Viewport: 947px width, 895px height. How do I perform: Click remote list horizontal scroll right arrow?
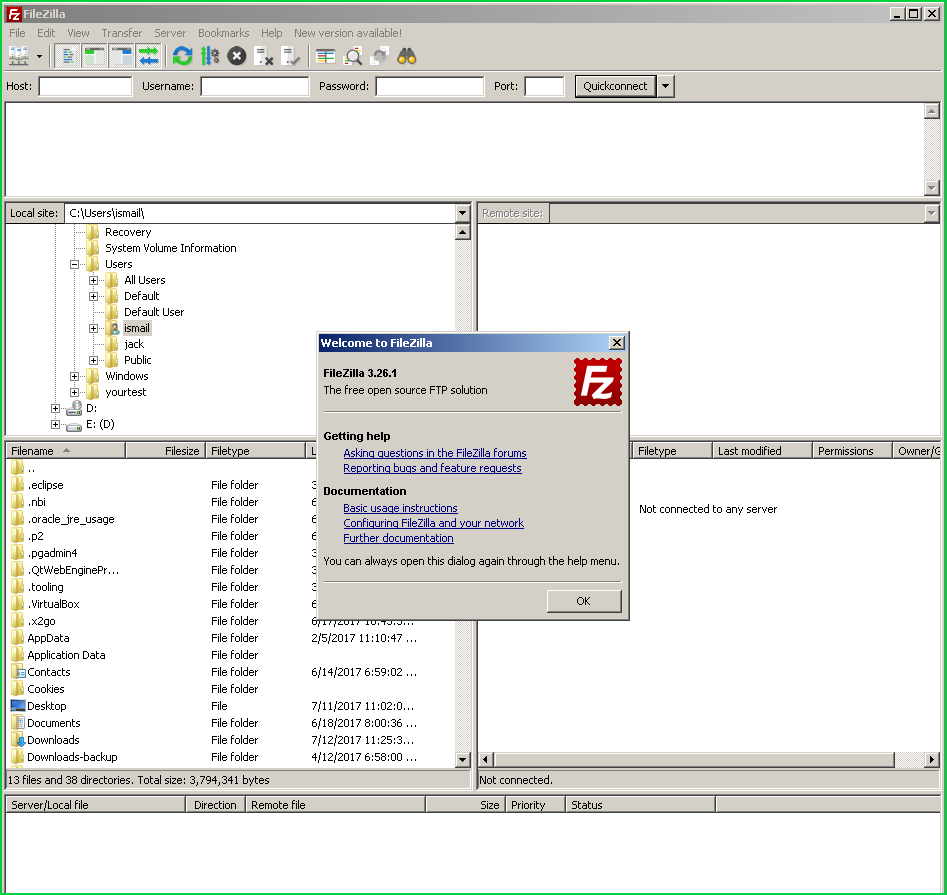(x=932, y=760)
